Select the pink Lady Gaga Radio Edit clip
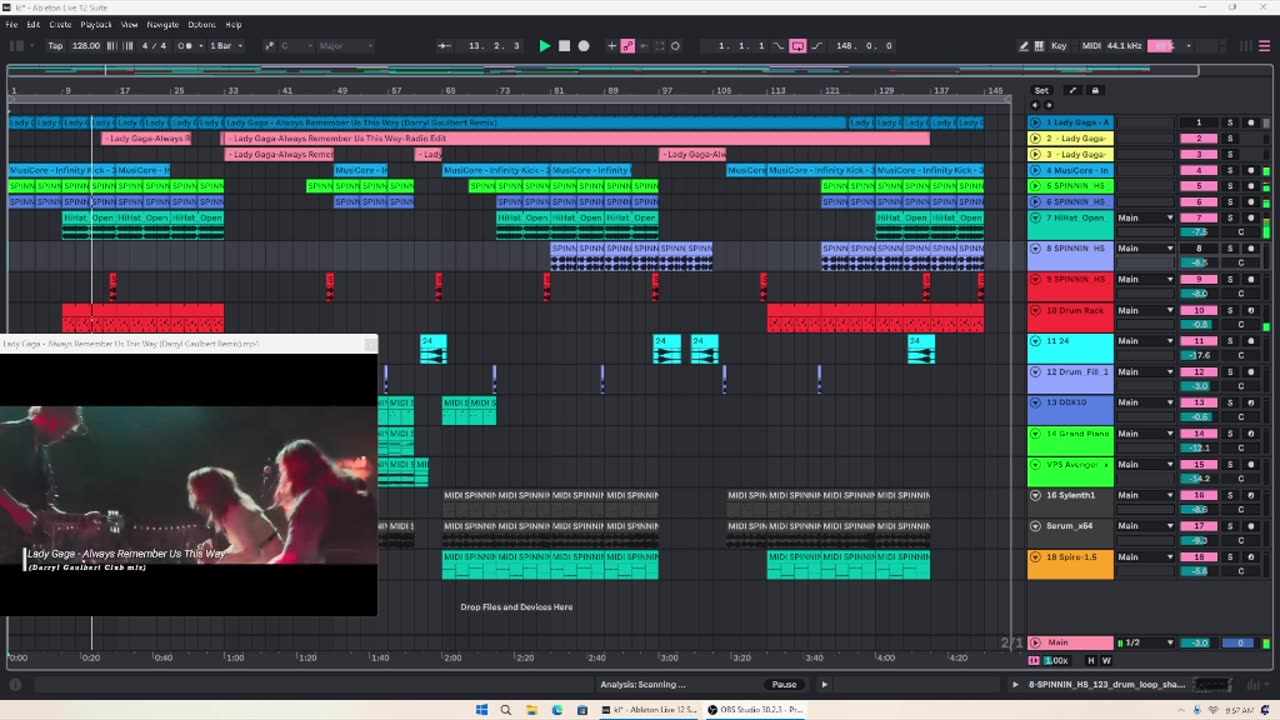This screenshot has height=720, width=1280. coord(576,139)
